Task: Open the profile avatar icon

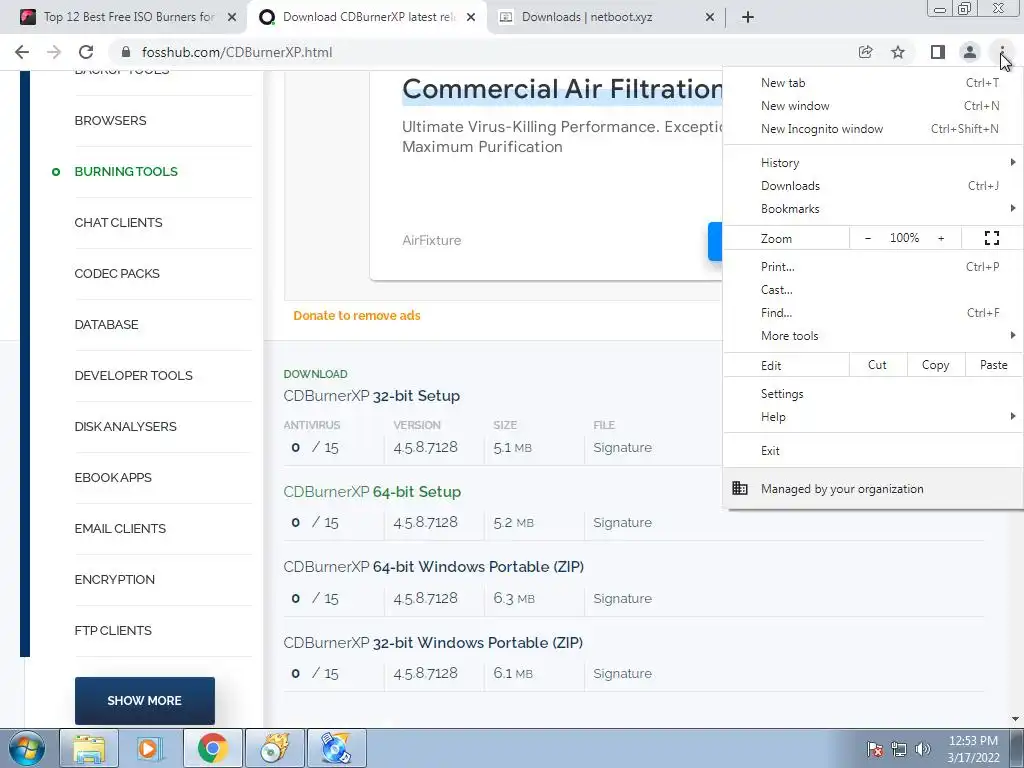Action: (970, 52)
